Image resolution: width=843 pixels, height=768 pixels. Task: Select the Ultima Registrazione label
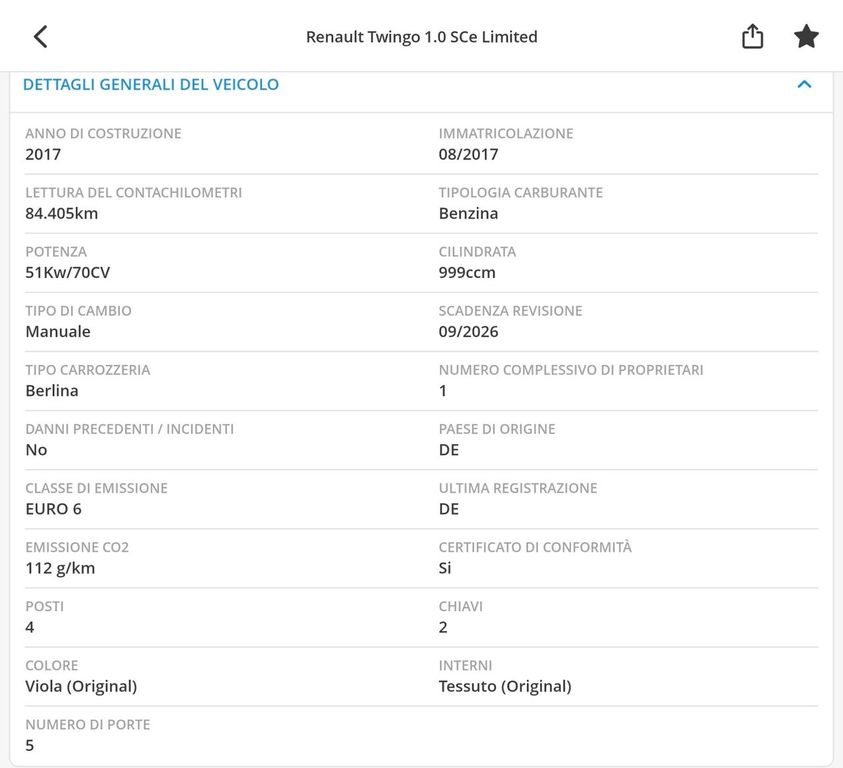pos(518,488)
